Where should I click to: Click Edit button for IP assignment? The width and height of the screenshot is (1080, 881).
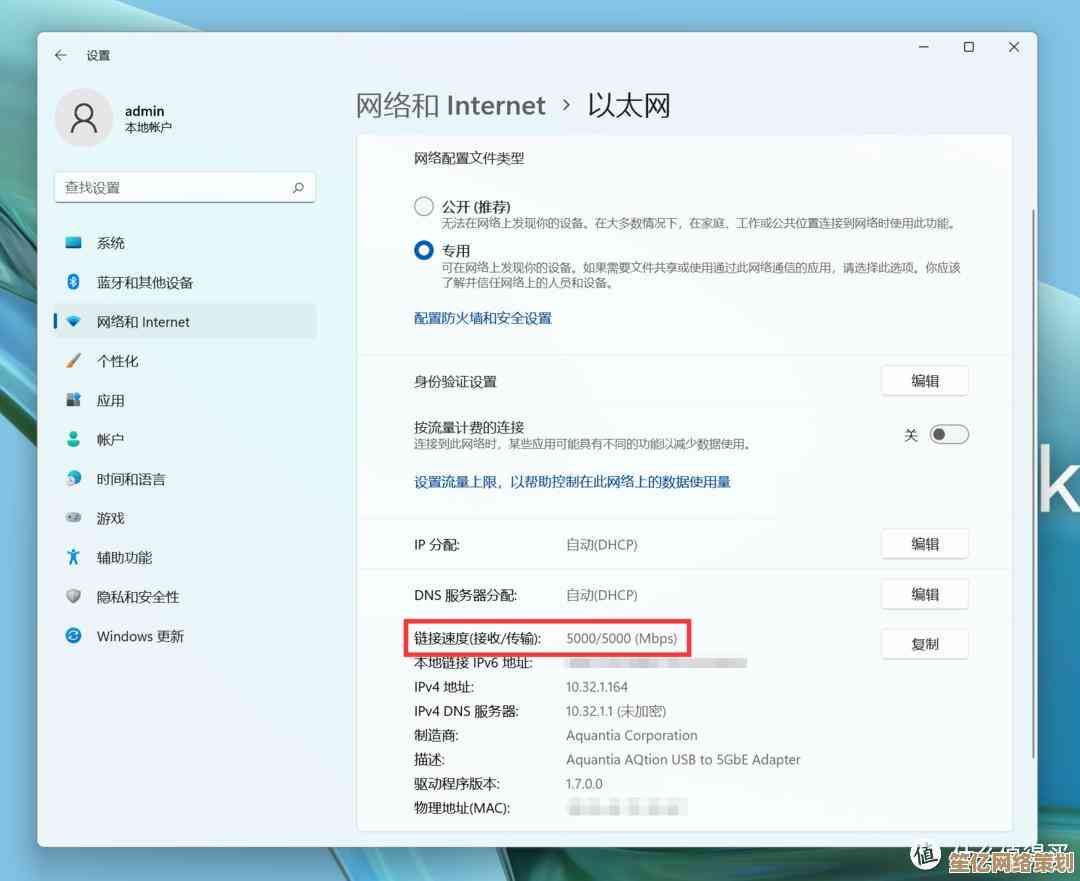(x=924, y=544)
